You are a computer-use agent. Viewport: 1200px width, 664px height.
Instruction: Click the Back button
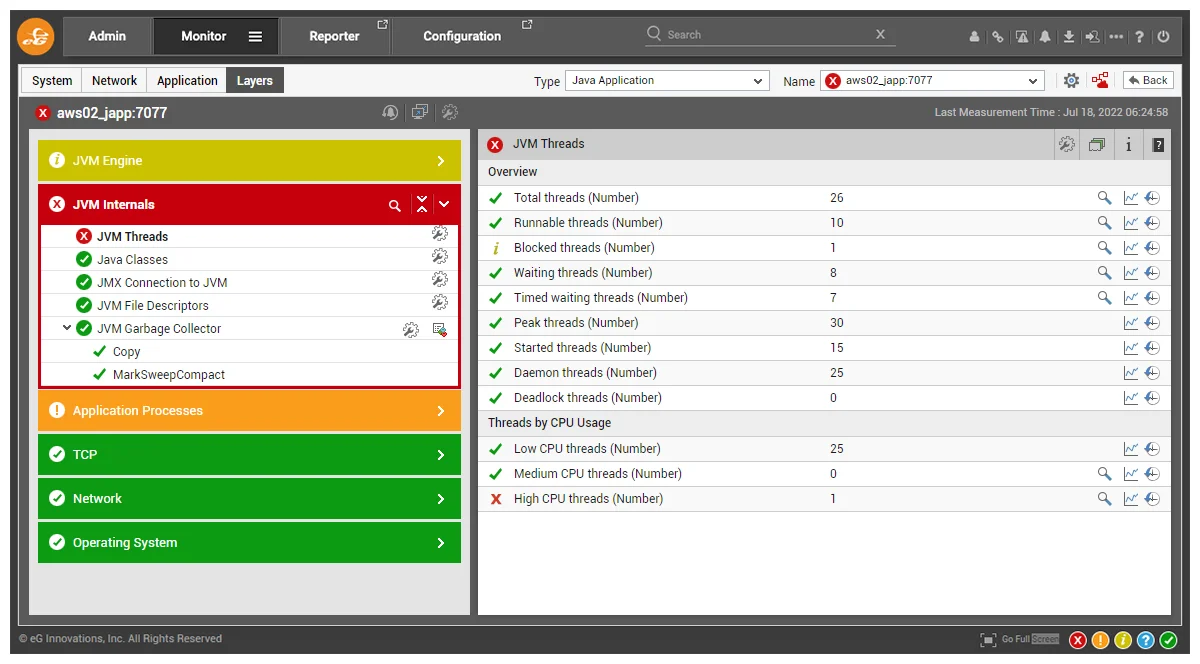click(x=1147, y=81)
